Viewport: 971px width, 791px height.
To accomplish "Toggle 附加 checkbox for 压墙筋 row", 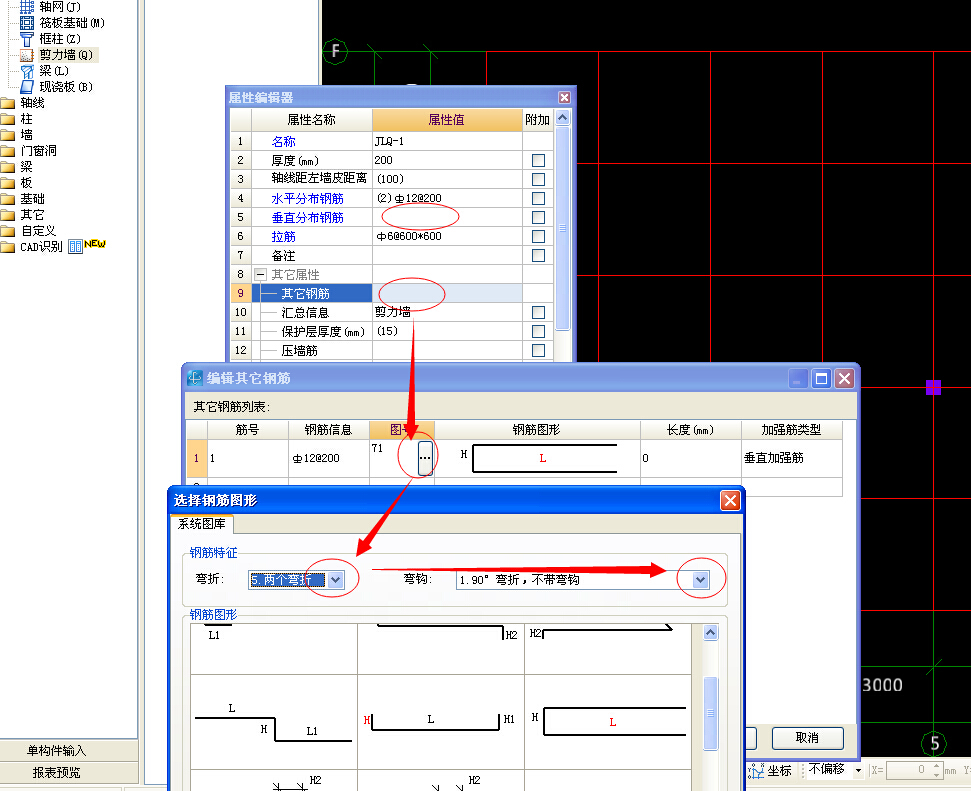I will coord(538,351).
